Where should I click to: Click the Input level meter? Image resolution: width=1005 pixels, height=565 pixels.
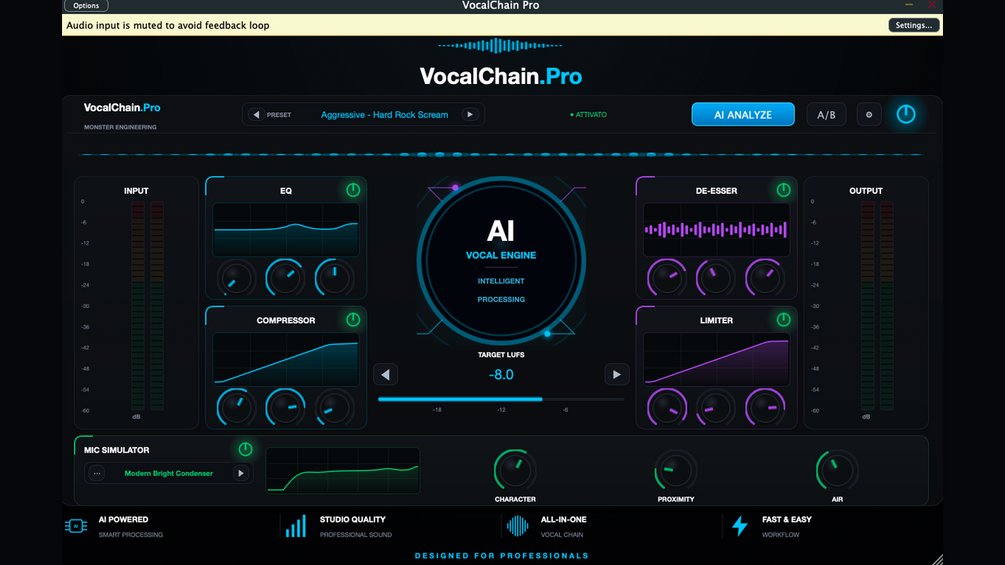point(147,306)
